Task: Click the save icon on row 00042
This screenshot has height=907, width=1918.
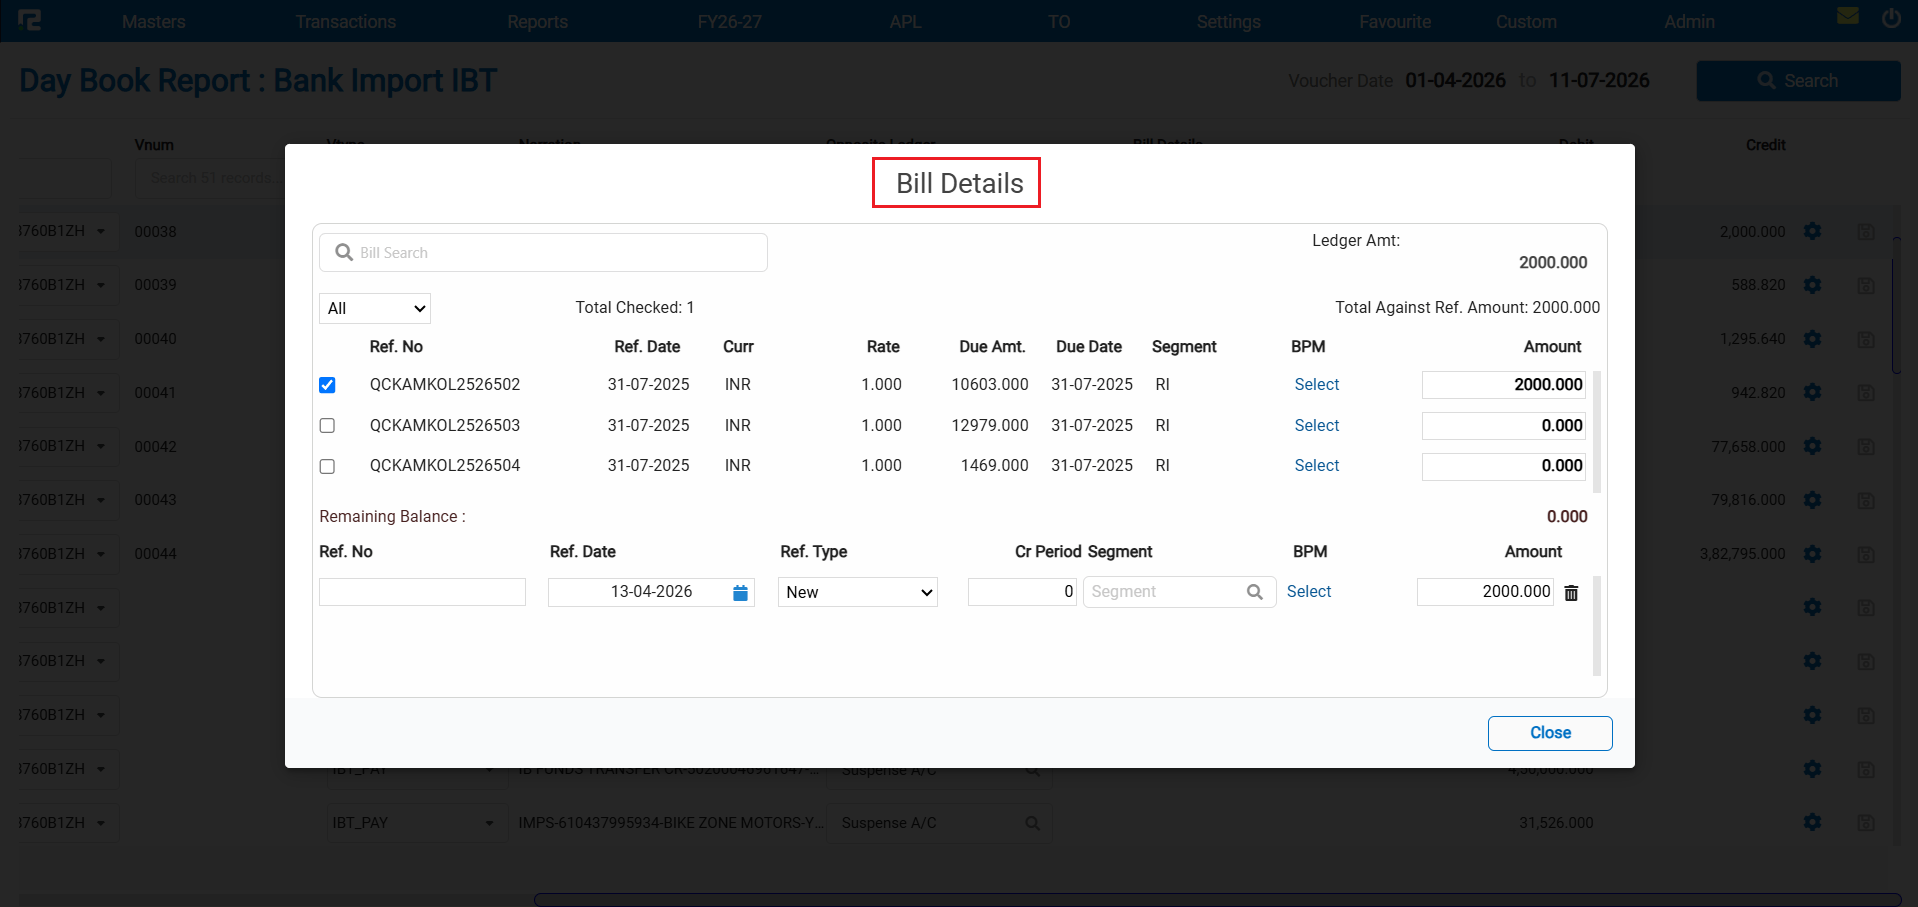Action: (x=1865, y=447)
